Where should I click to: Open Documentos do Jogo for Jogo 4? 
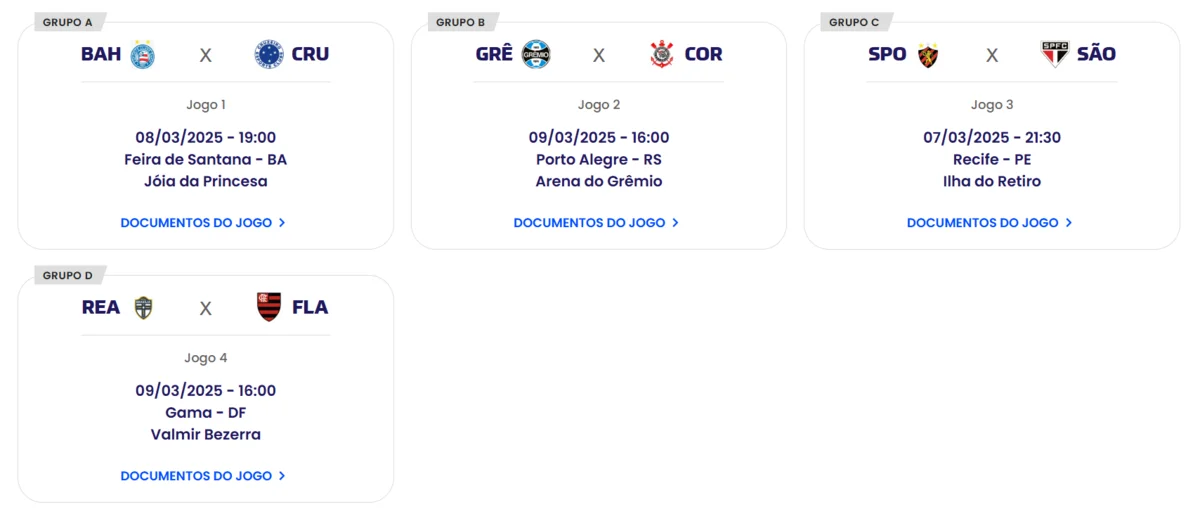[204, 476]
